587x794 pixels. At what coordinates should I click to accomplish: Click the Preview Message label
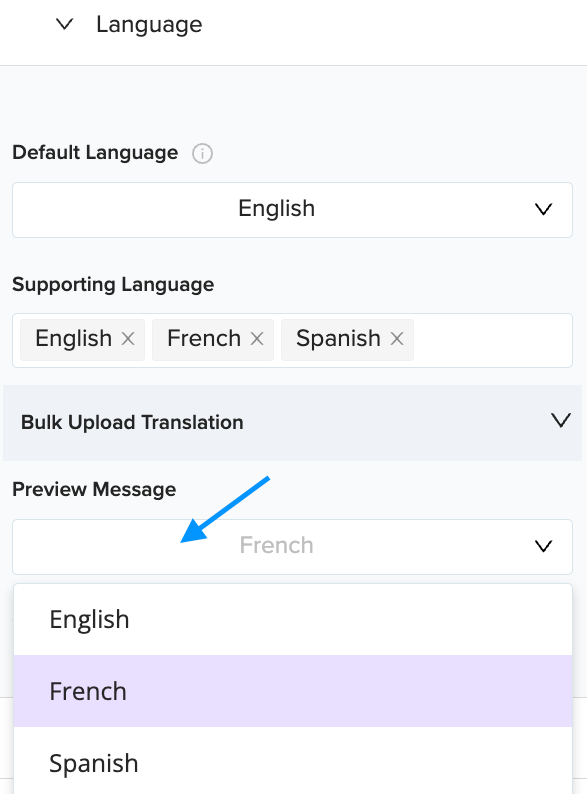94,490
